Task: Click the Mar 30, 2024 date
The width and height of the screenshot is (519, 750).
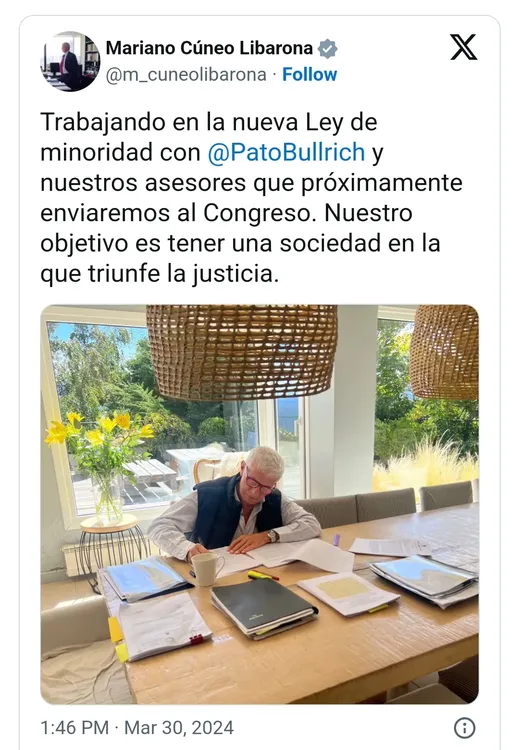Action: pyautogui.click(x=179, y=728)
